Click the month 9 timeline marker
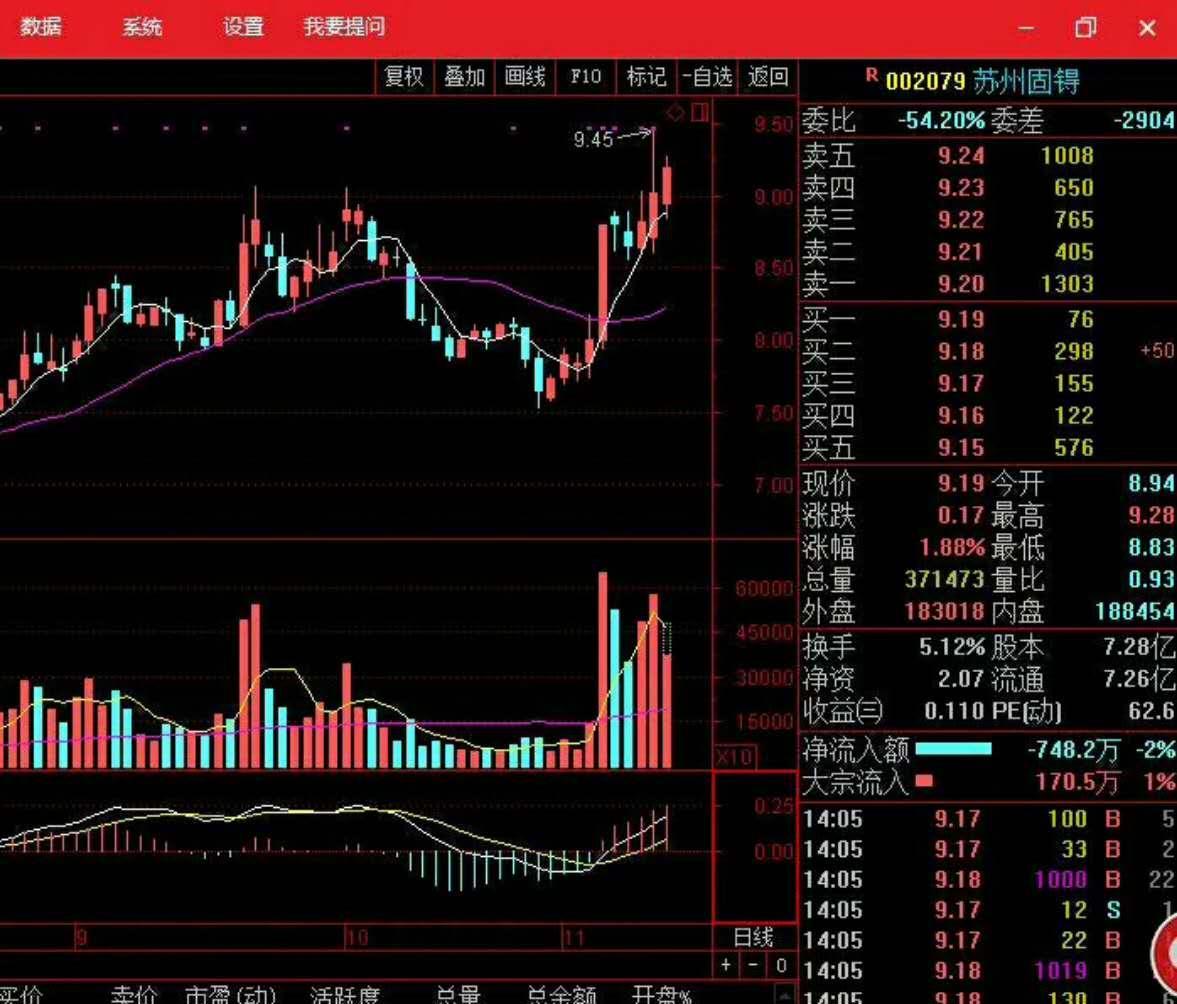The height and width of the screenshot is (1004, 1177). point(82,938)
